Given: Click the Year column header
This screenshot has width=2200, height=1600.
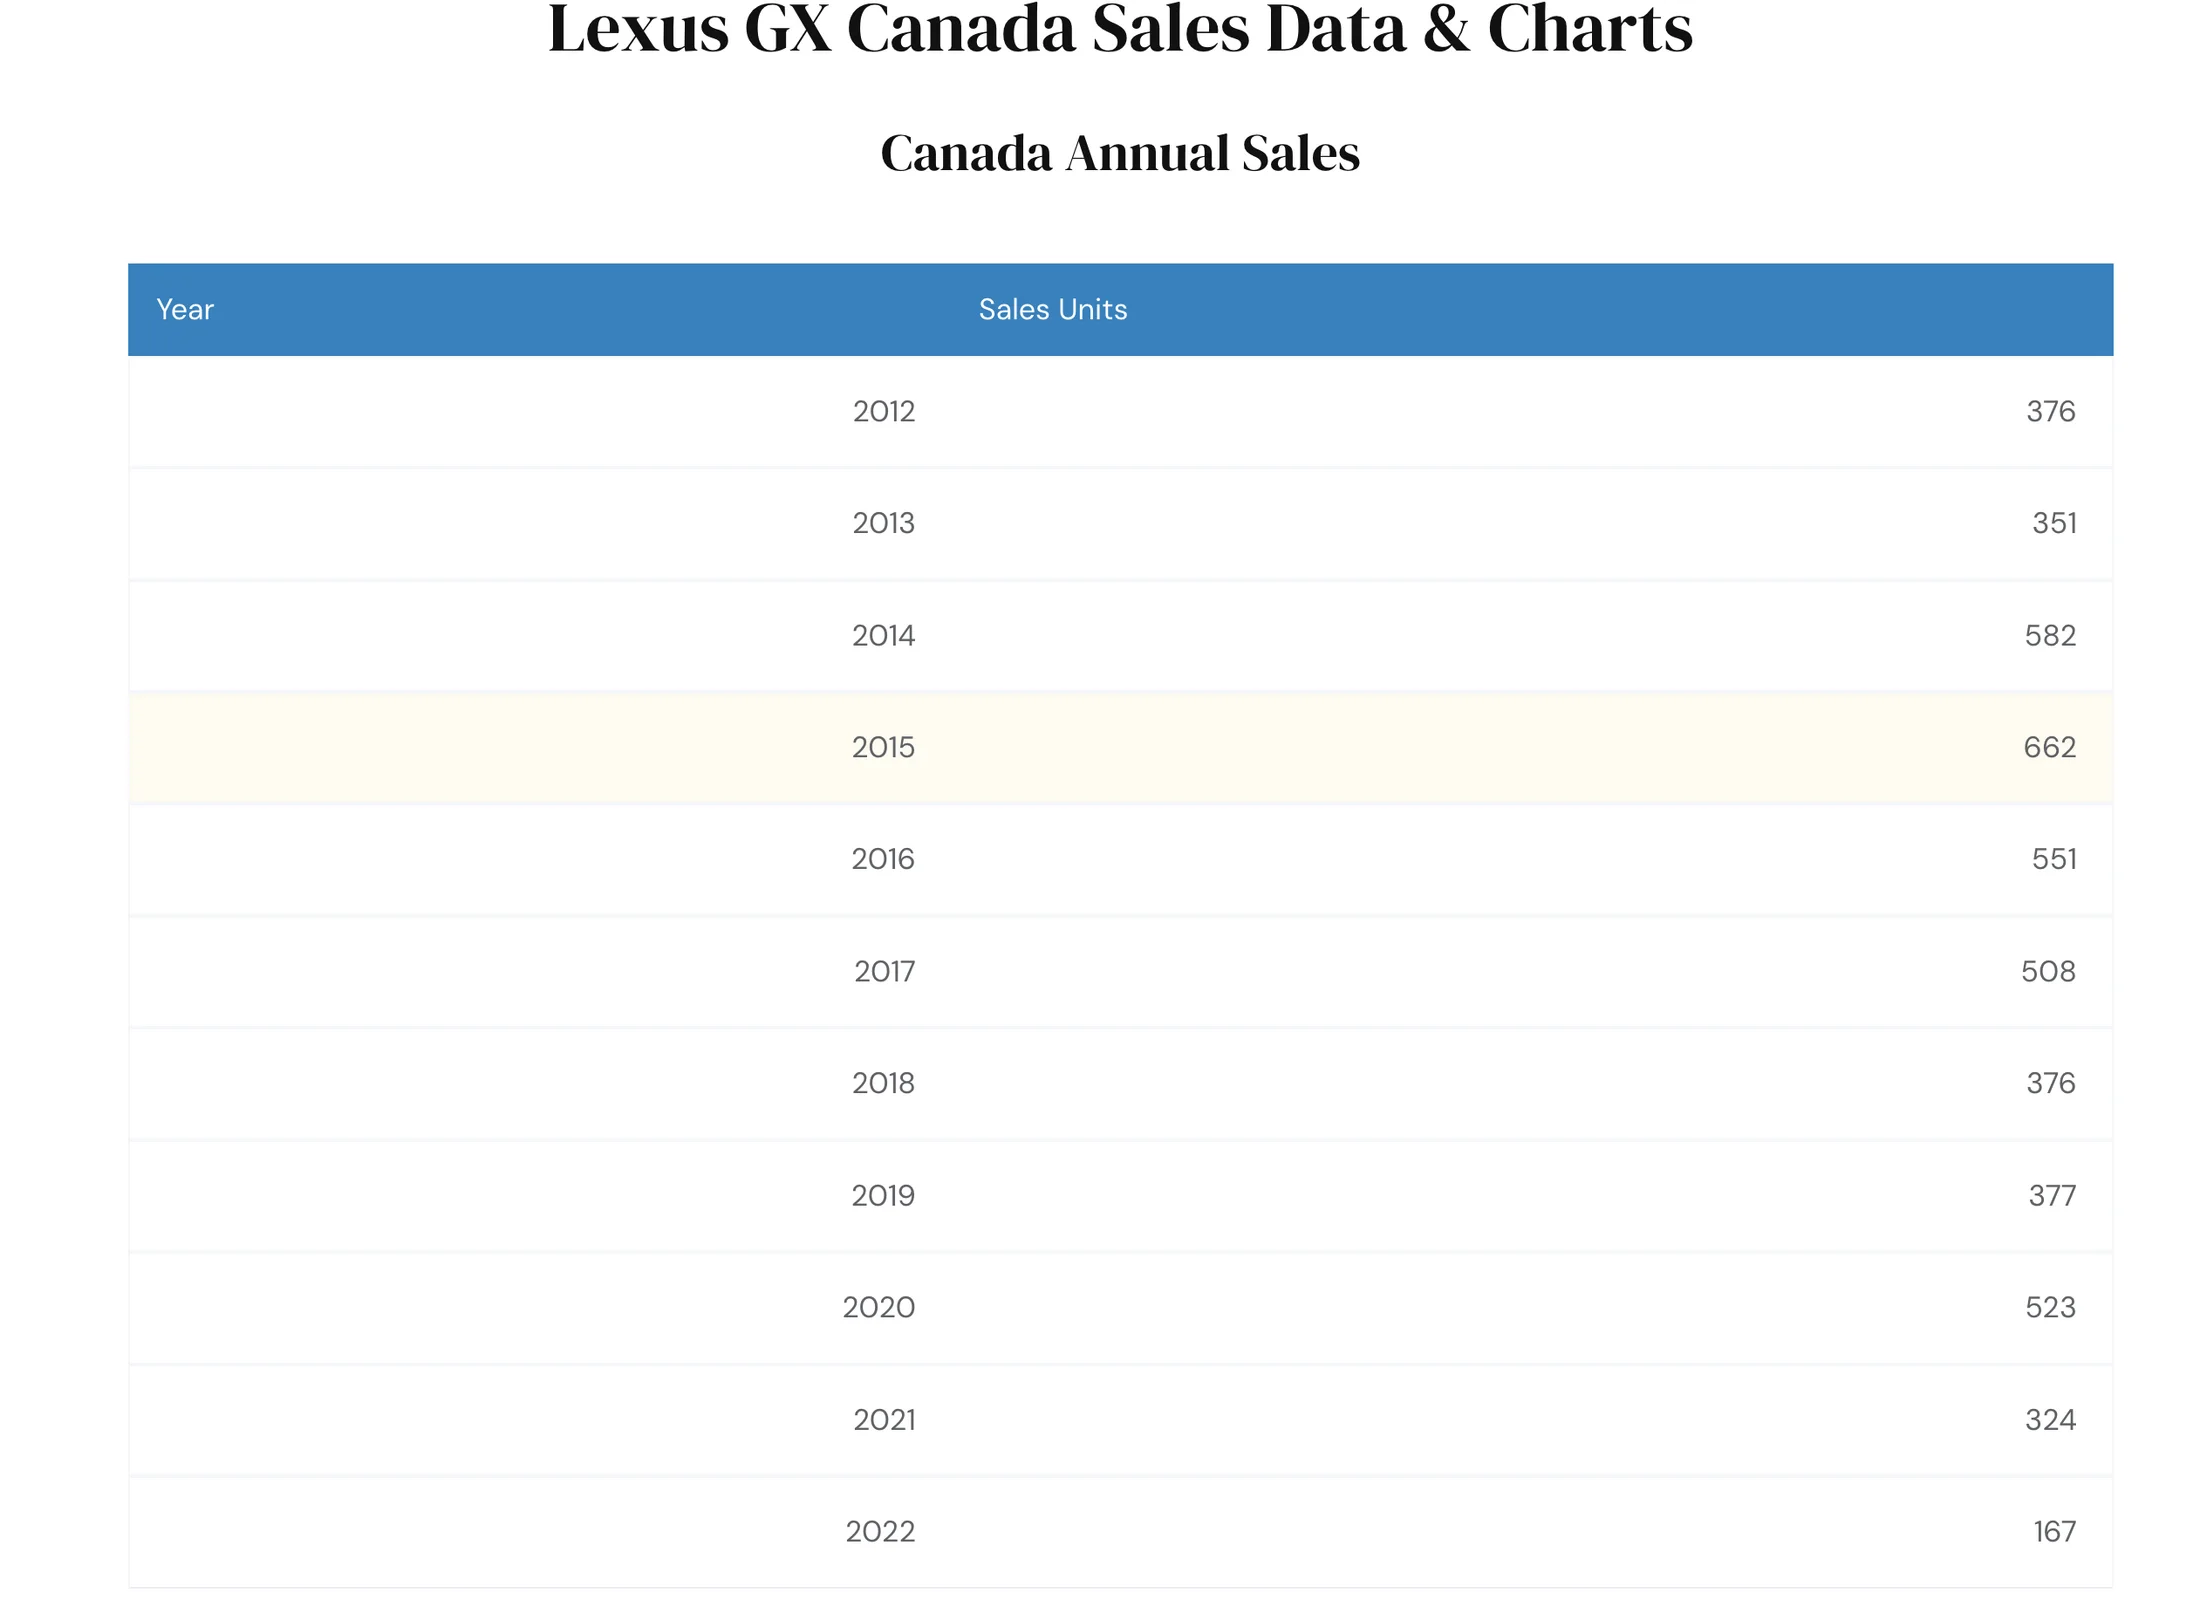Looking at the screenshot, I should (185, 309).
